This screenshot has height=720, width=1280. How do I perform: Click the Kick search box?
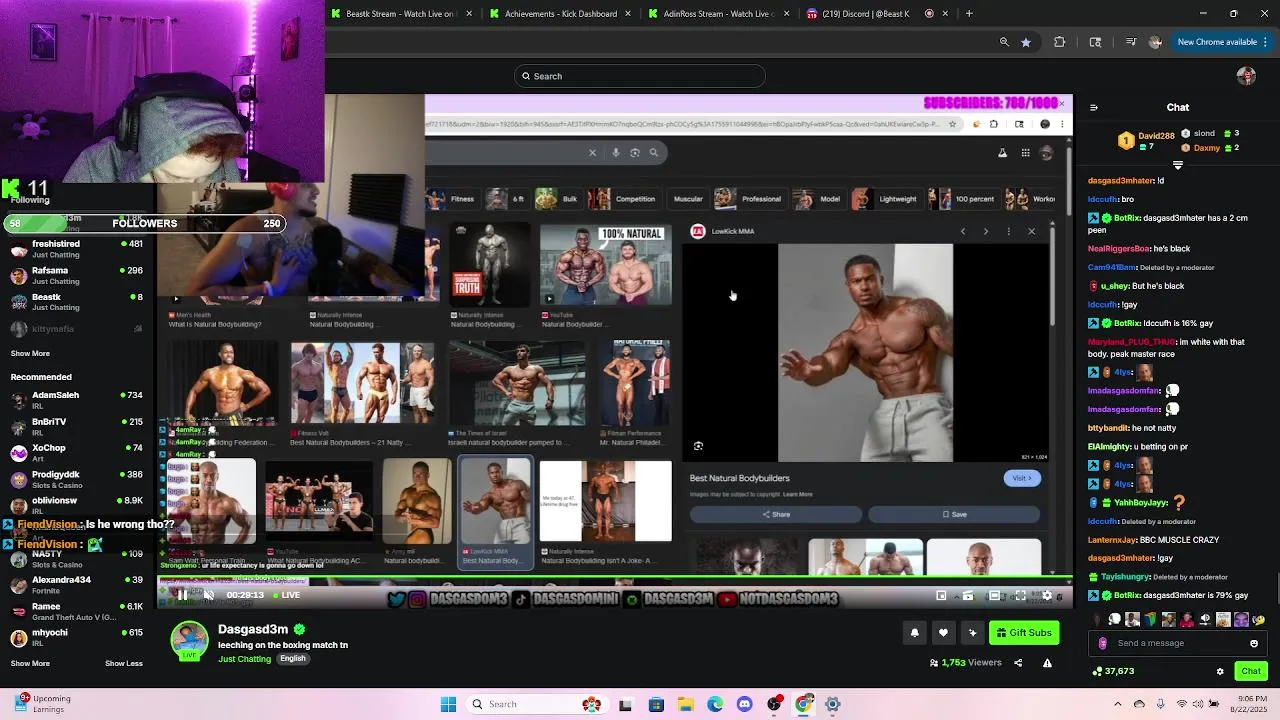click(640, 76)
